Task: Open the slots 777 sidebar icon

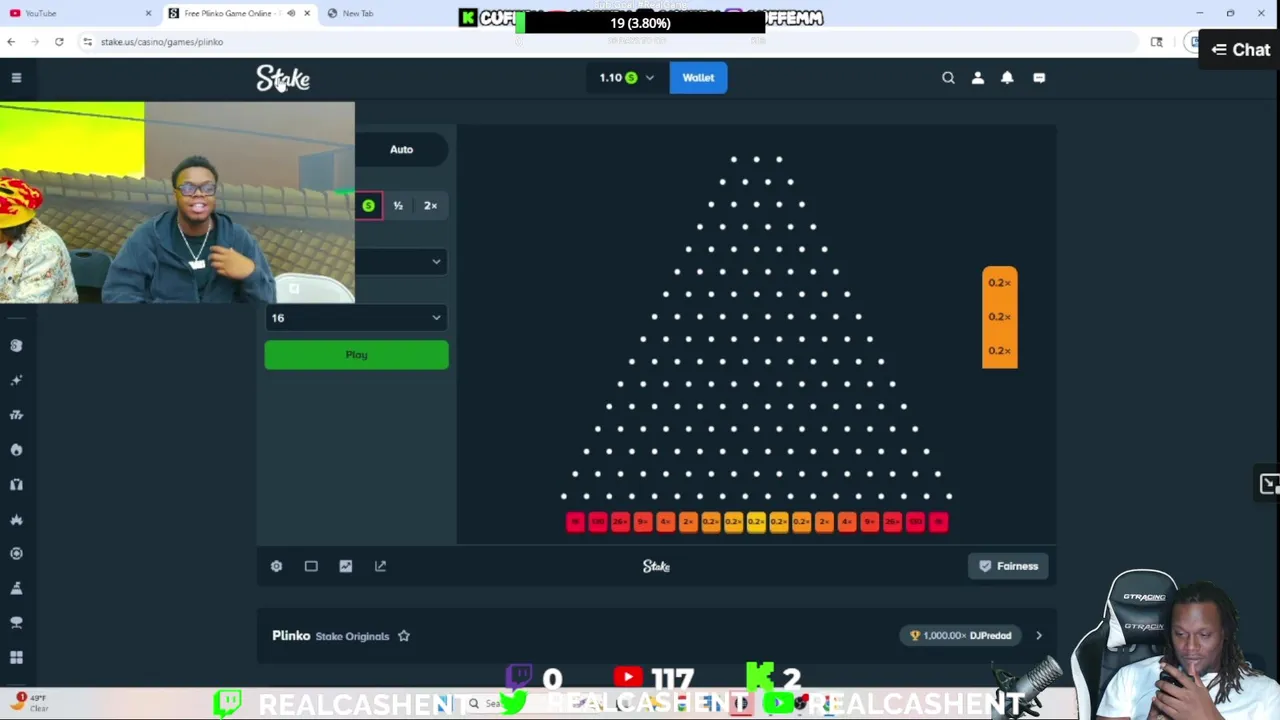Action: coord(16,415)
